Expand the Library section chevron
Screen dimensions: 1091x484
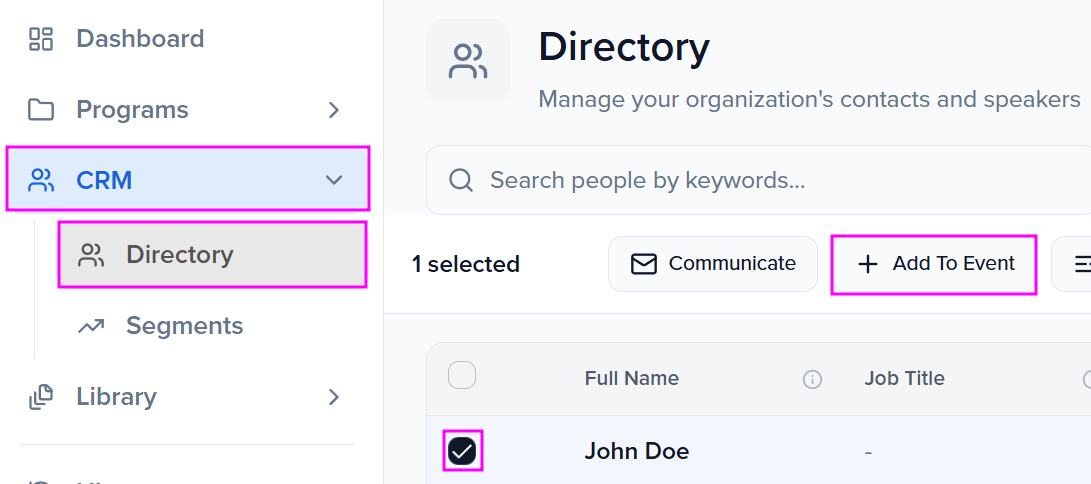334,397
